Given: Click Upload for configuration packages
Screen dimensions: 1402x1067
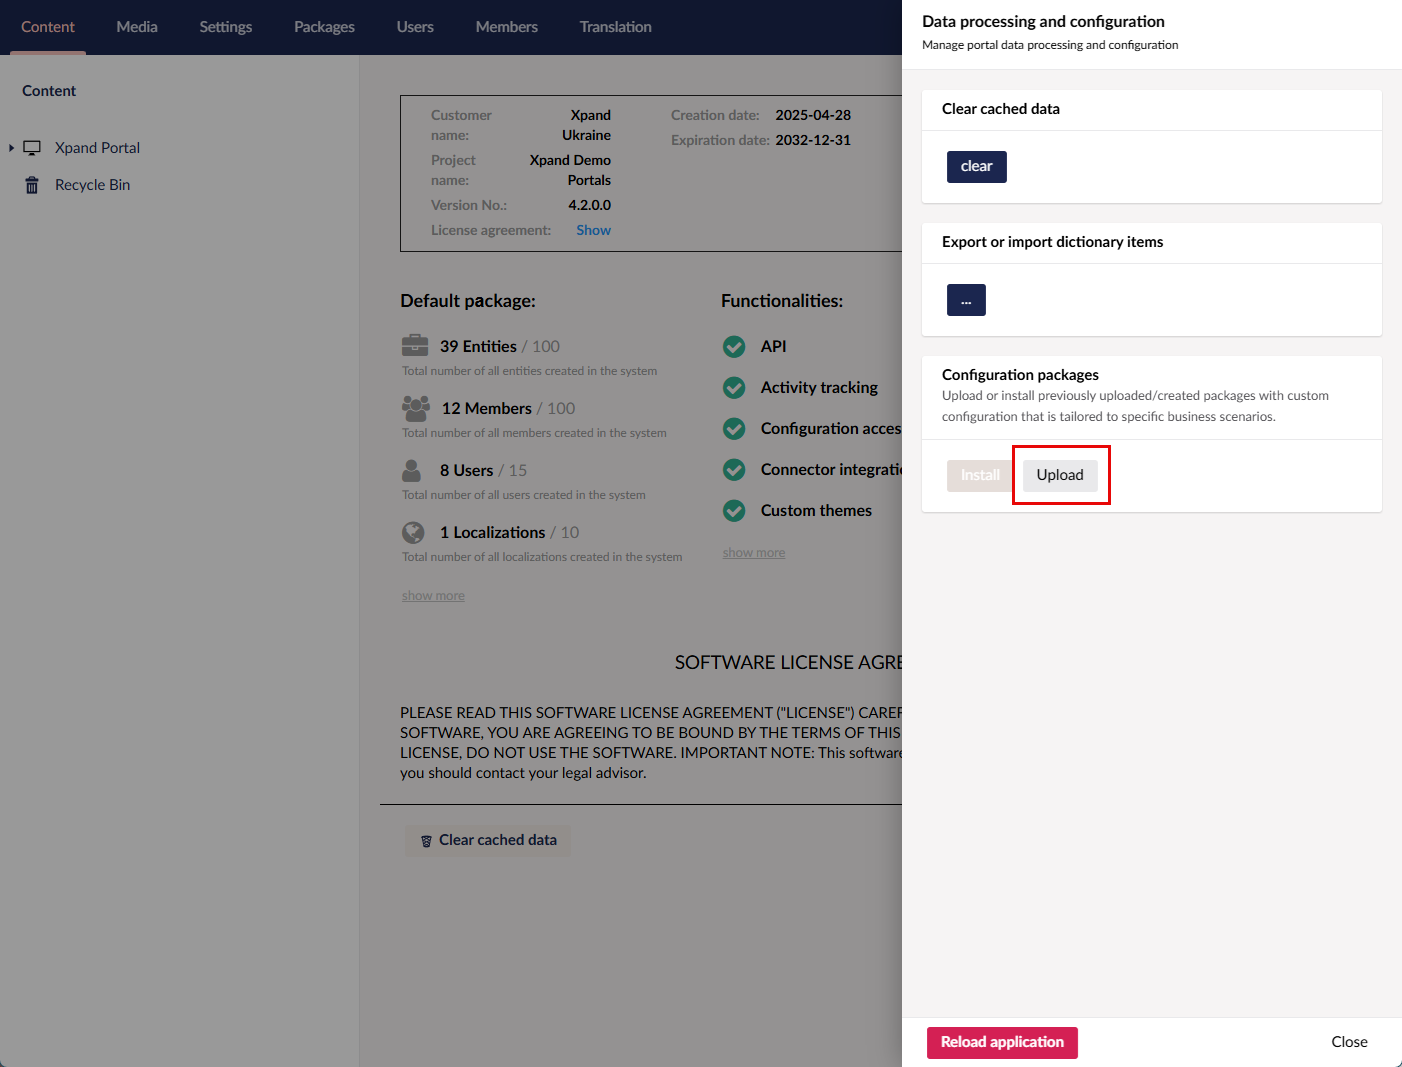Looking at the screenshot, I should [1060, 475].
